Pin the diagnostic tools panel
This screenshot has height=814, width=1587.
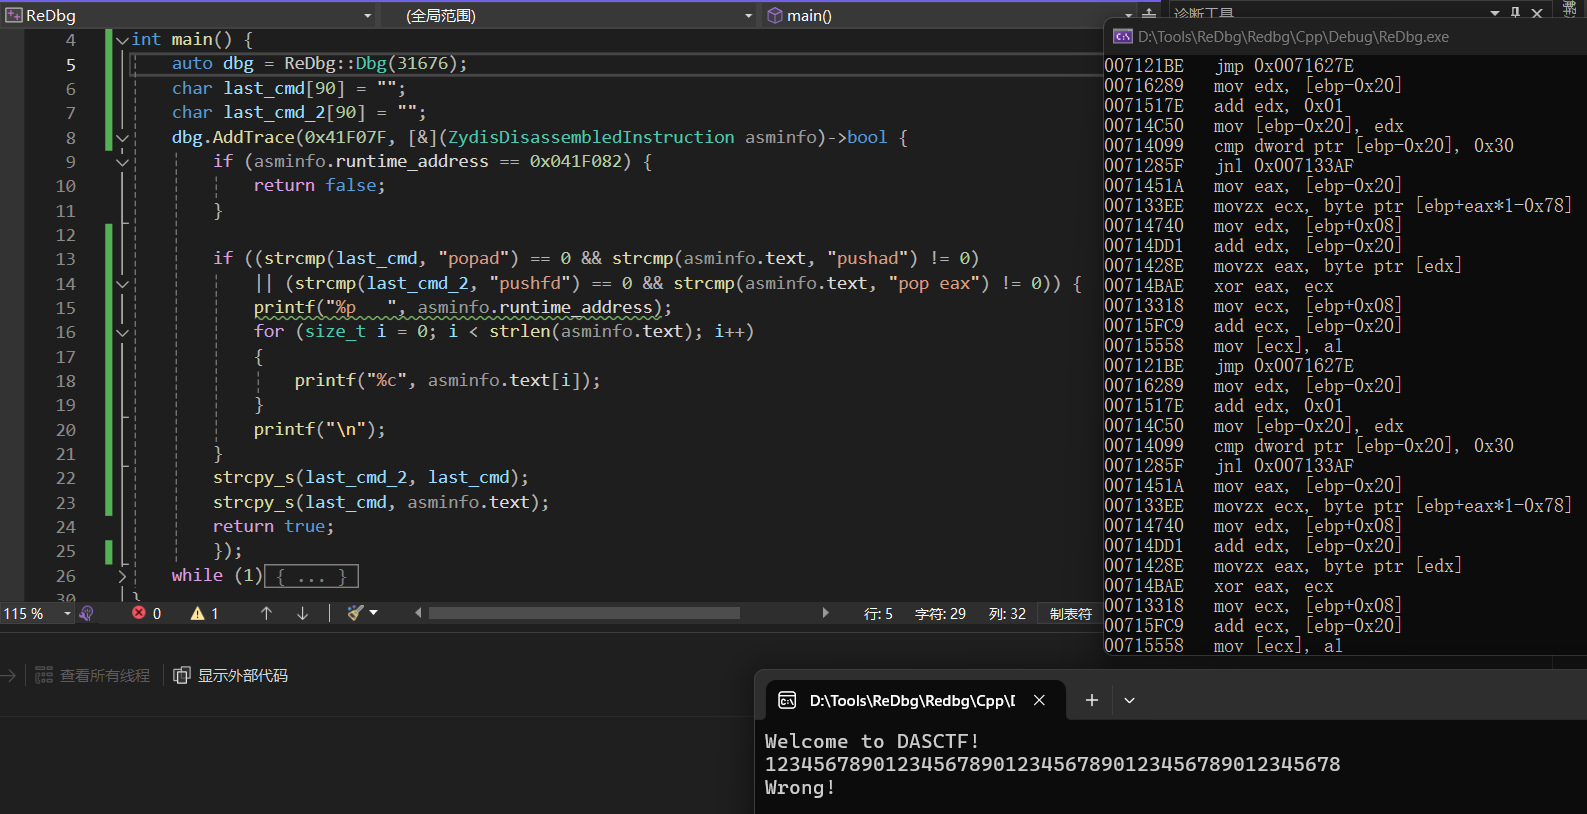[1516, 13]
